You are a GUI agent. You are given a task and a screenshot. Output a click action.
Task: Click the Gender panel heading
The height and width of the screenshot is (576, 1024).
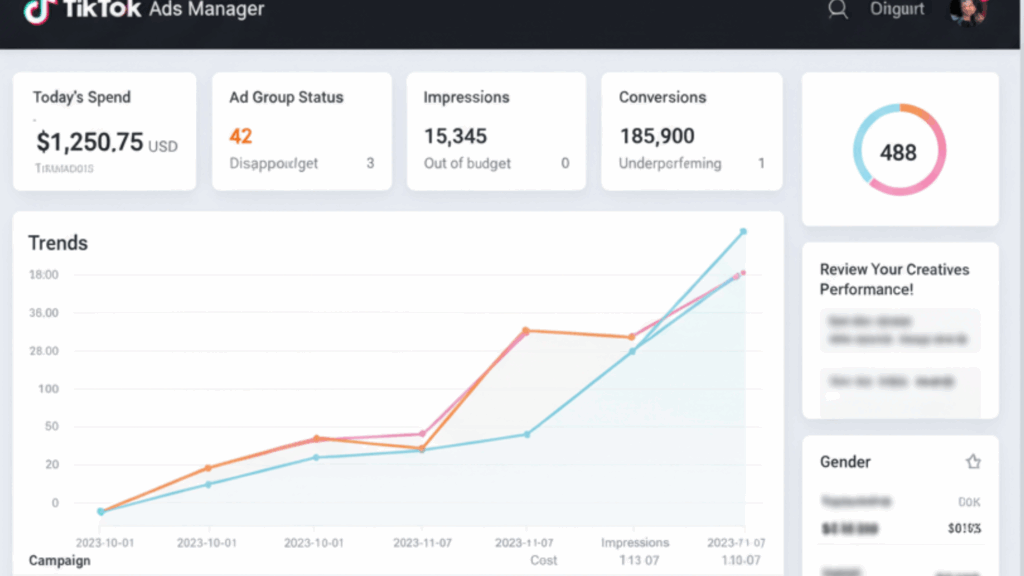coord(845,462)
